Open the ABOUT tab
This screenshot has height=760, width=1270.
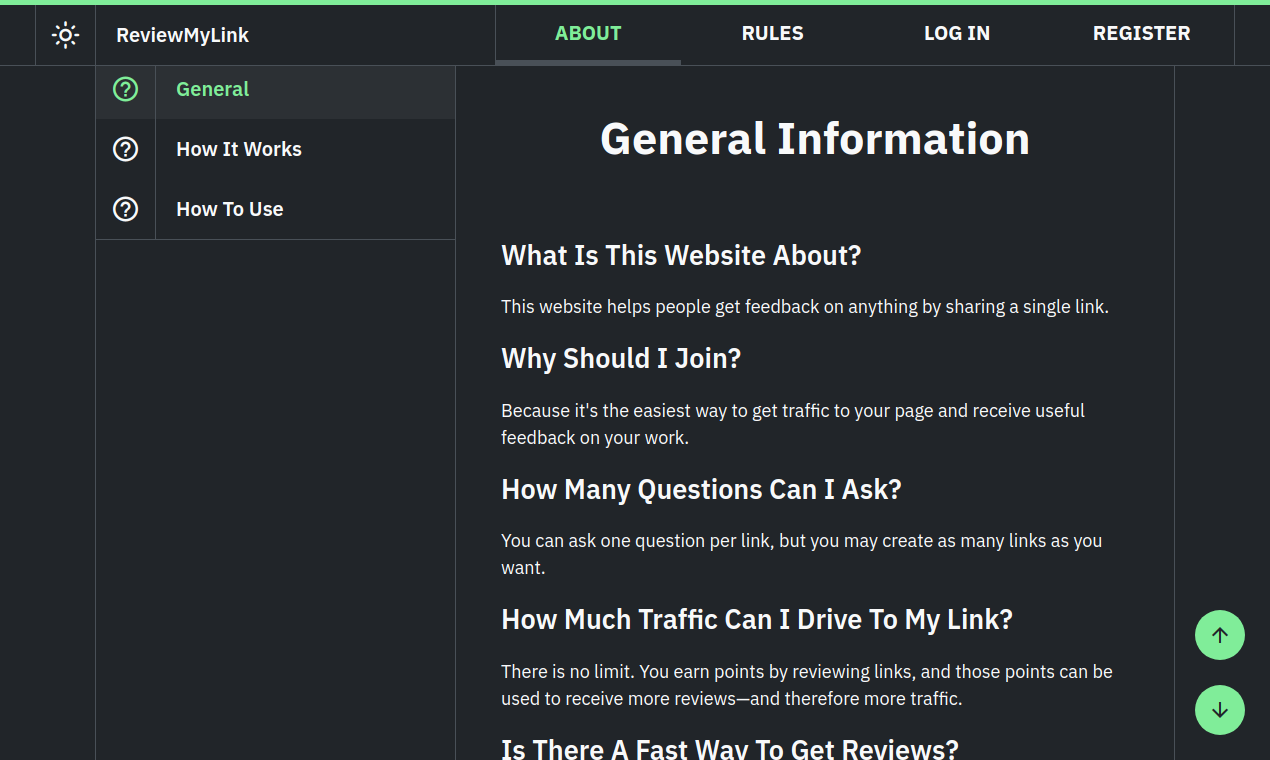pyautogui.click(x=588, y=33)
